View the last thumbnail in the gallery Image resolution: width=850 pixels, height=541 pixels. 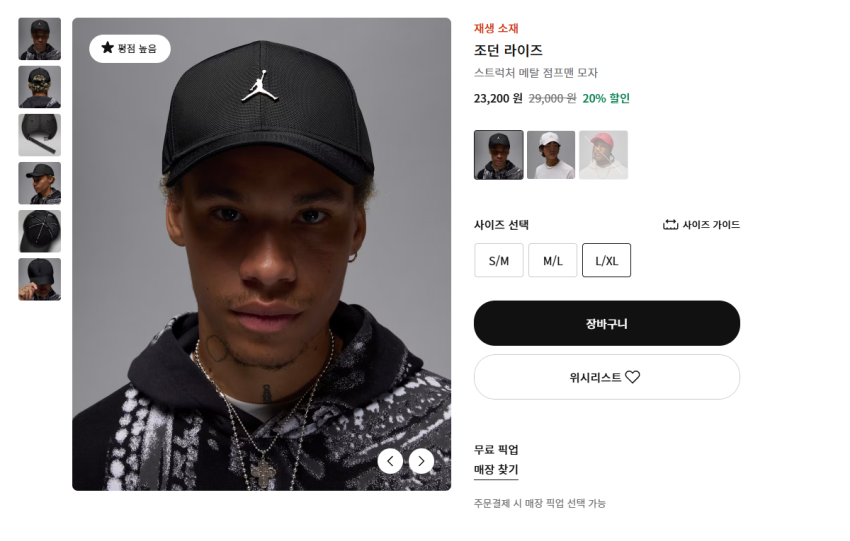40,279
